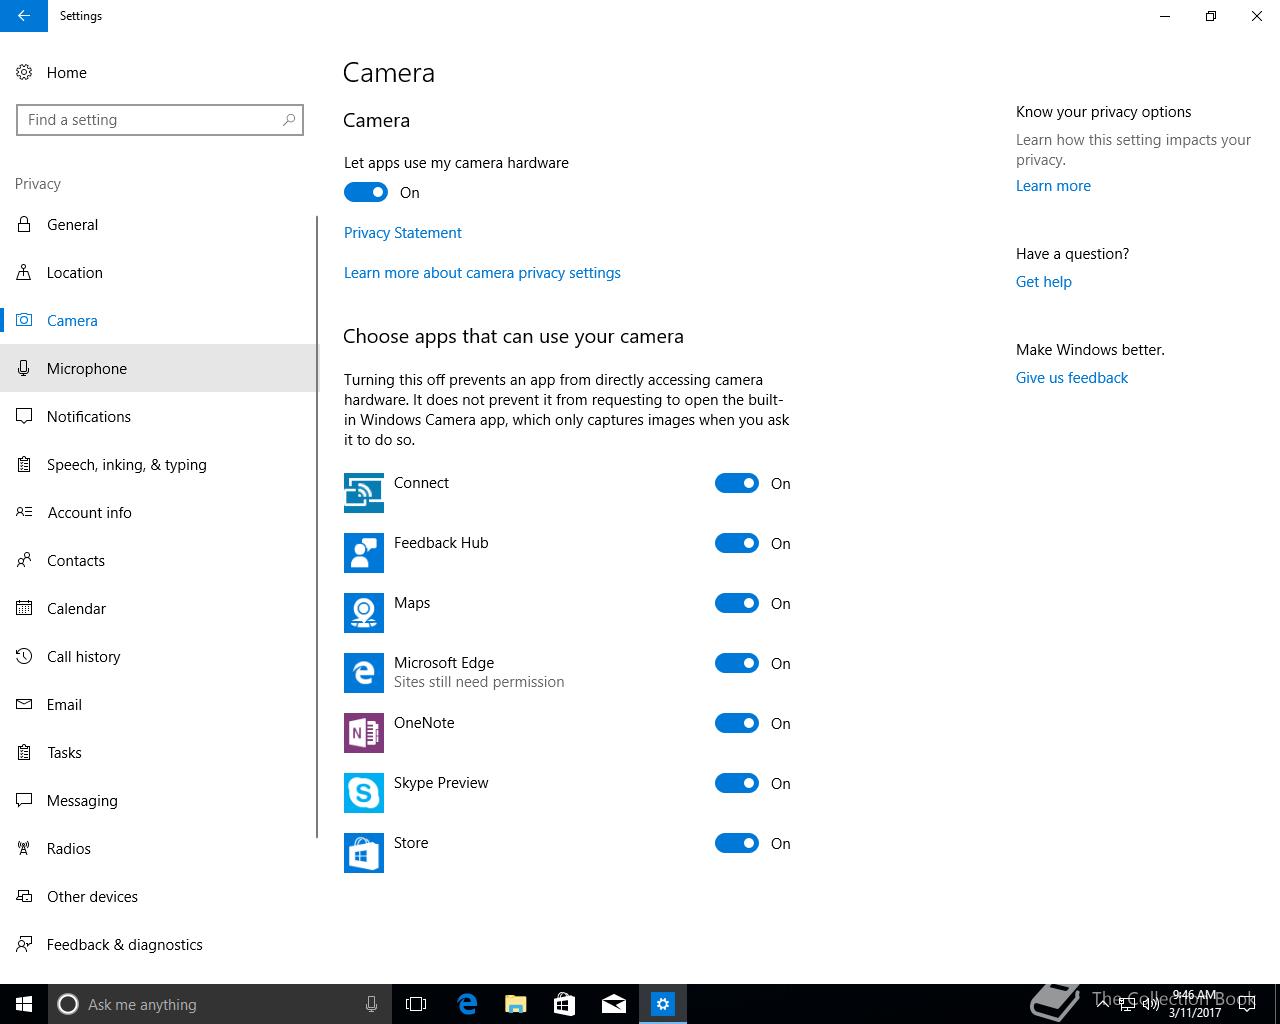Click the Get help link

pos(1044,281)
